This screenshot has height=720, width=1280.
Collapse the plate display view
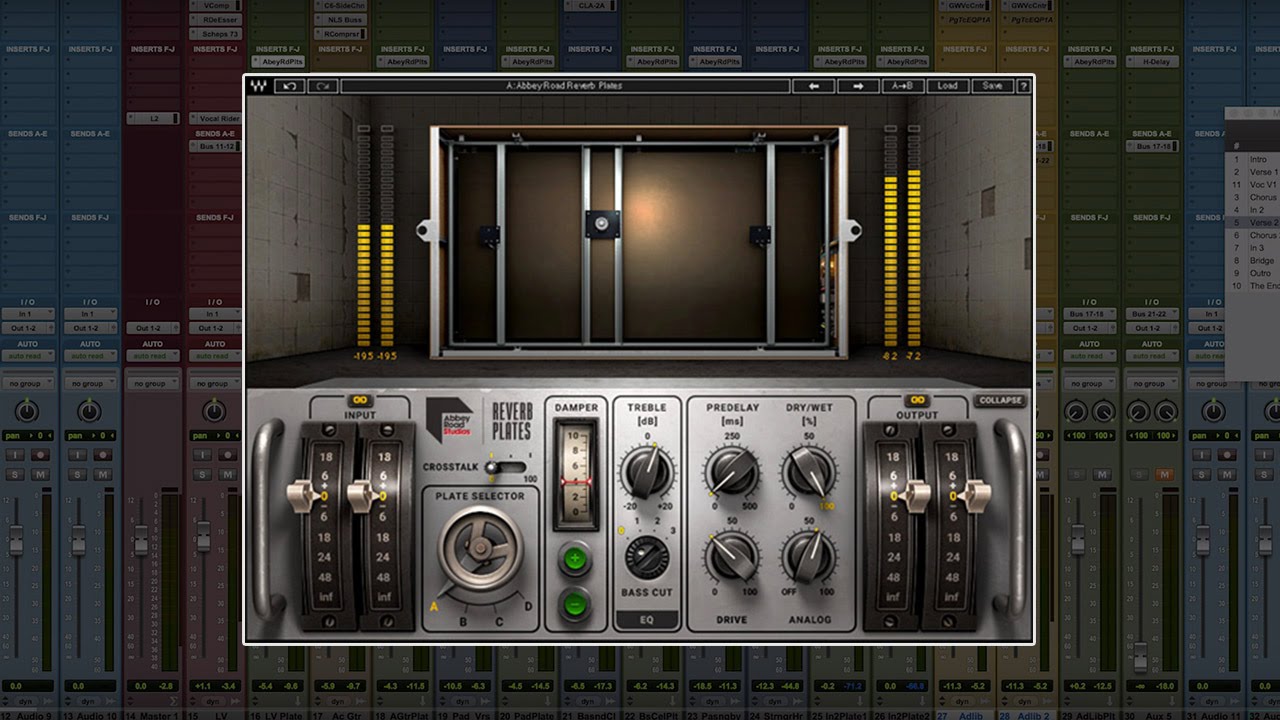(1001, 400)
